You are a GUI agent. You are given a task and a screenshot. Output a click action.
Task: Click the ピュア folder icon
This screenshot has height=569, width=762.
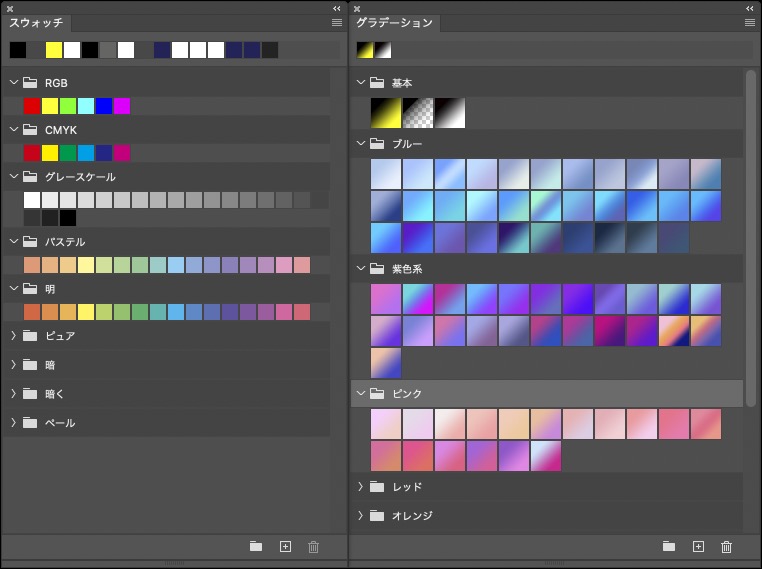pos(30,335)
